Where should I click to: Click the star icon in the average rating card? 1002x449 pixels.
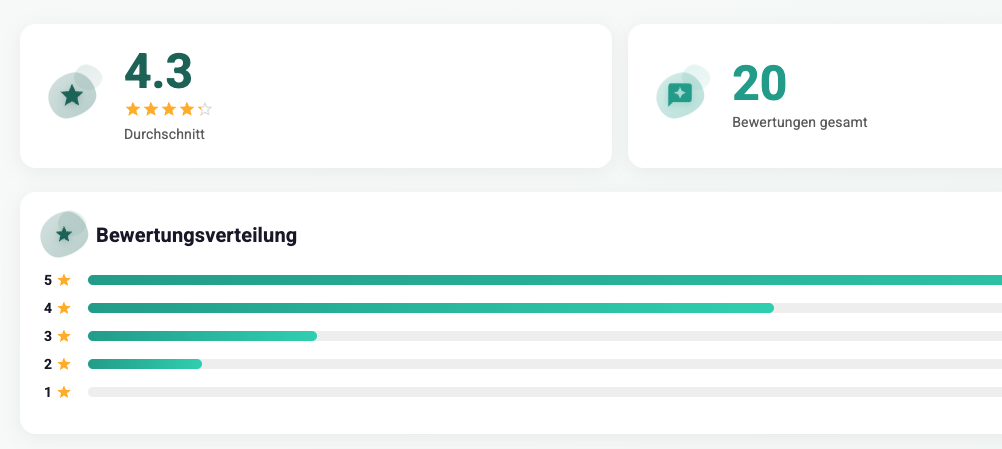pos(72,95)
